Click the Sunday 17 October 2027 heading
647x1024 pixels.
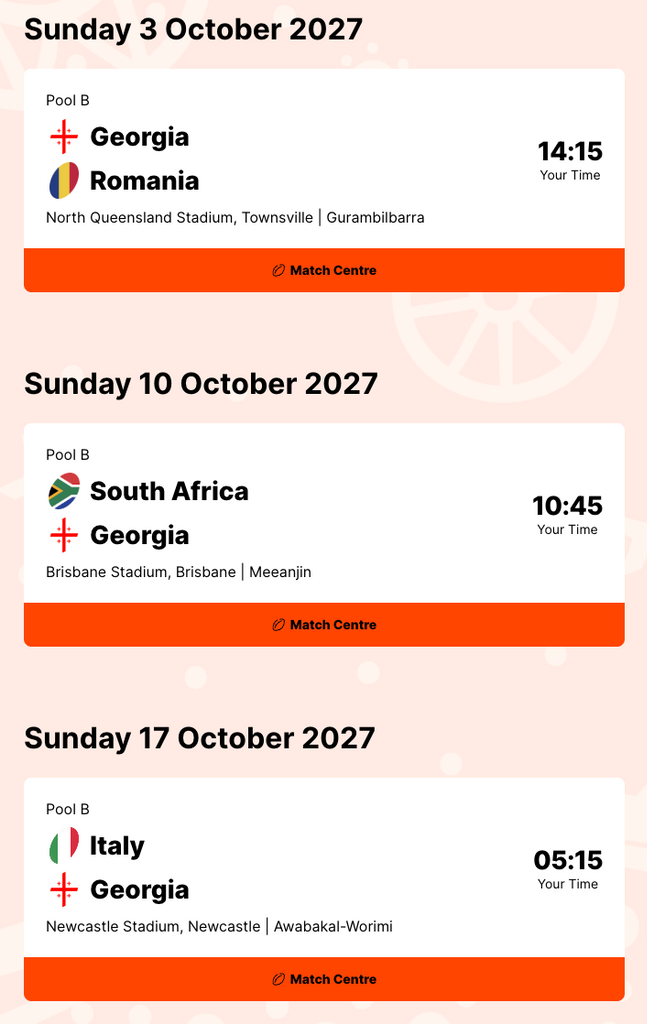click(x=200, y=738)
